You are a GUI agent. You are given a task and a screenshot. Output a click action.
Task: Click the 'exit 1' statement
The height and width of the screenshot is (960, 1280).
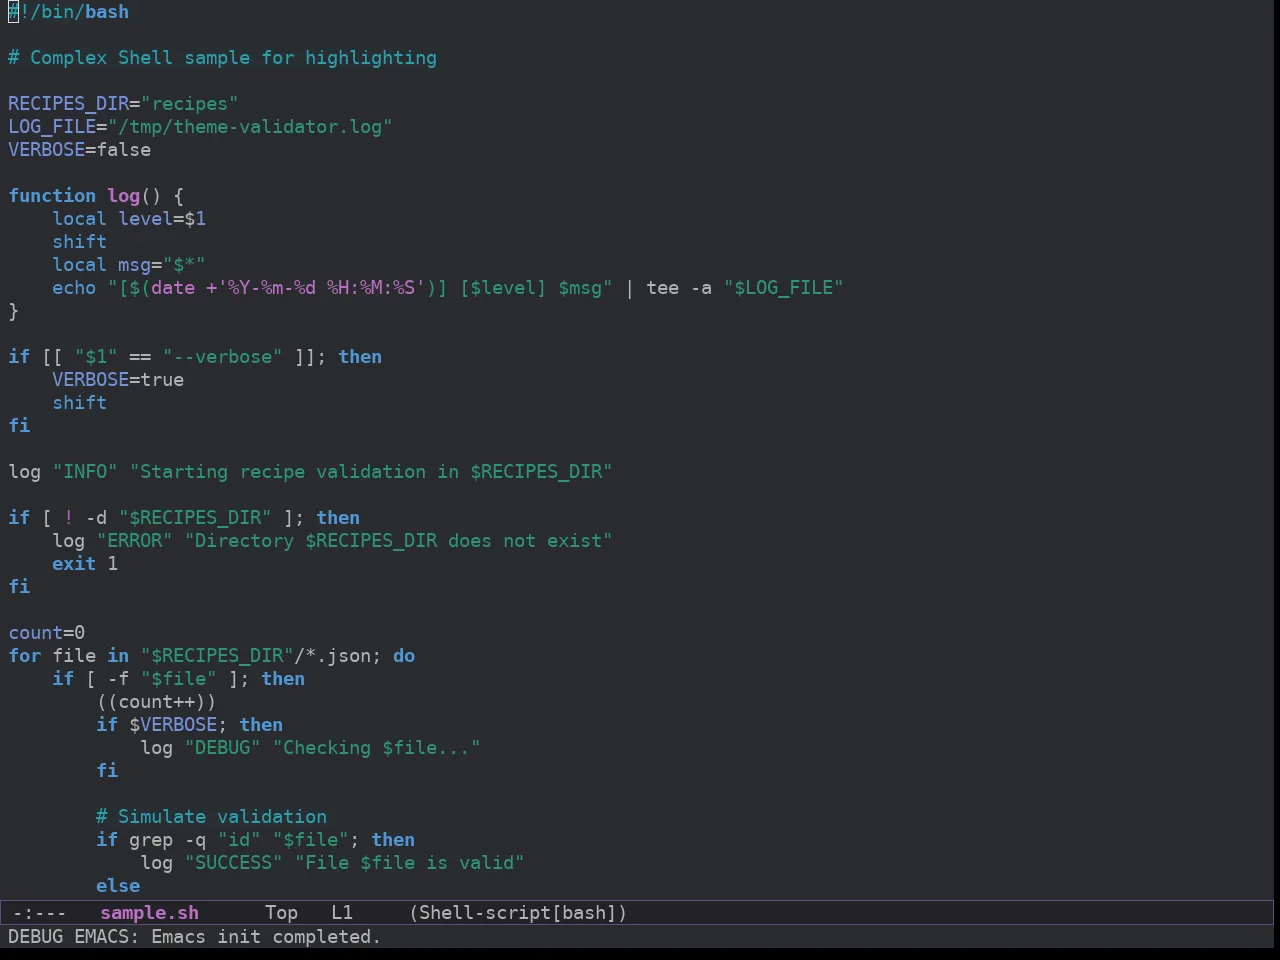coord(85,564)
